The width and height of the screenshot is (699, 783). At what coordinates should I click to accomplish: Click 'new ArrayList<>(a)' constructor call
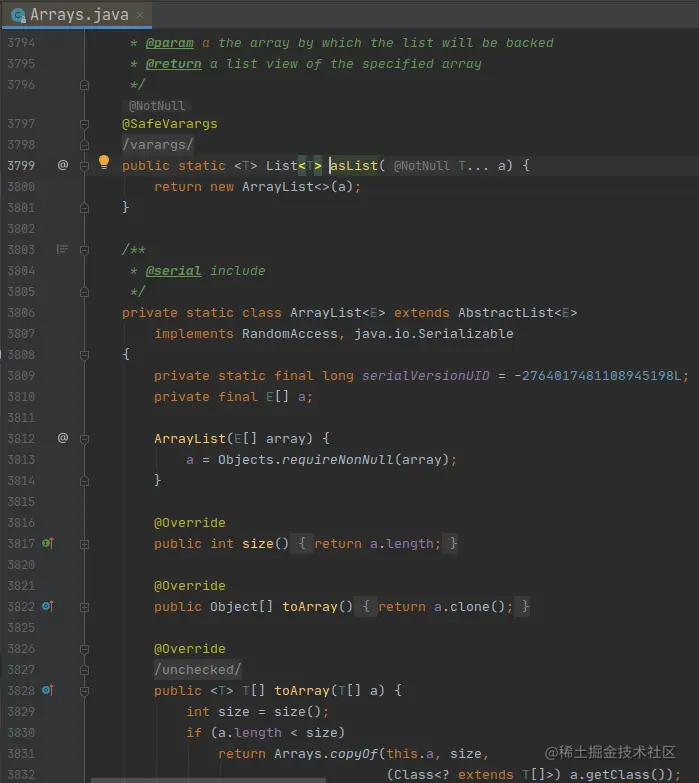click(281, 187)
